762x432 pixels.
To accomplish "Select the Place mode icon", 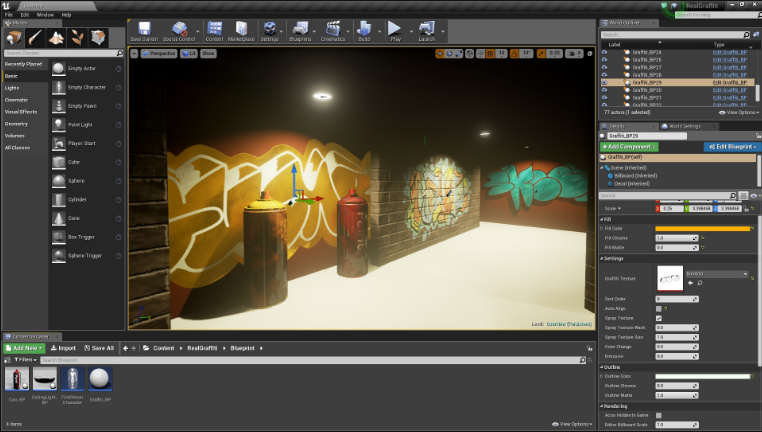I will pos(14,37).
